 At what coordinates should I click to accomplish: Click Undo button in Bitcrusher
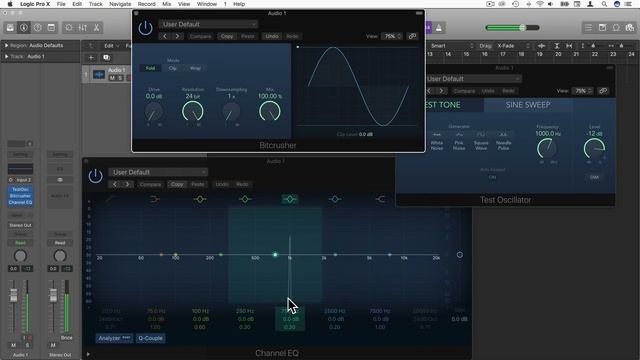tap(271, 36)
